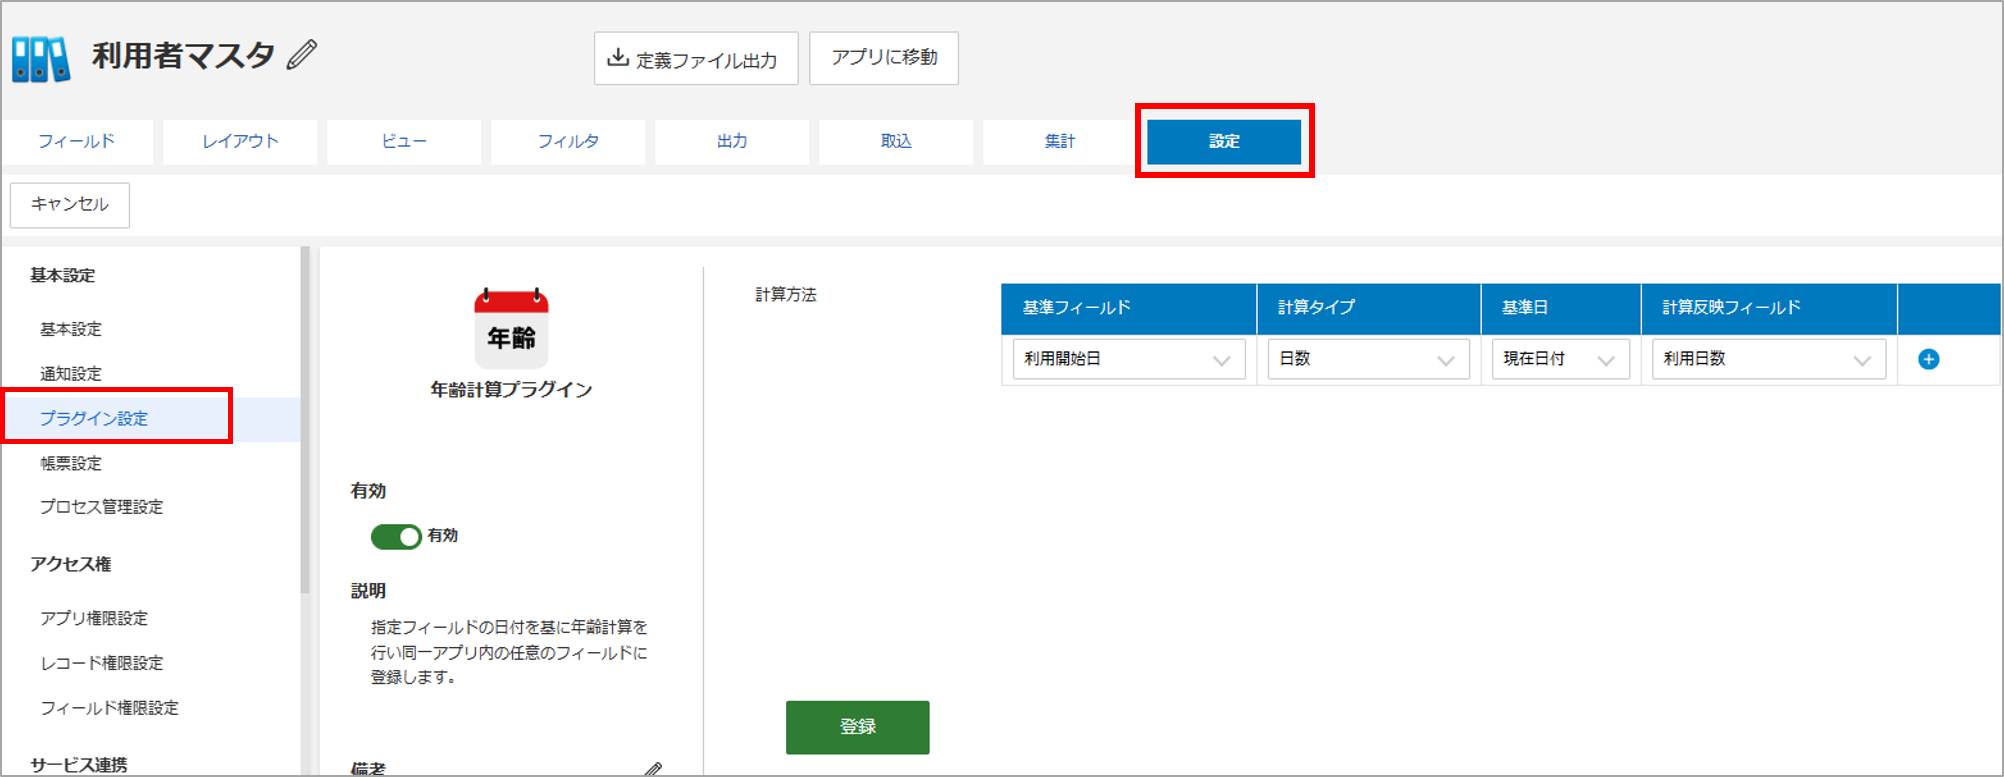Open フィールド権限設定 in the sidebar

coord(109,708)
